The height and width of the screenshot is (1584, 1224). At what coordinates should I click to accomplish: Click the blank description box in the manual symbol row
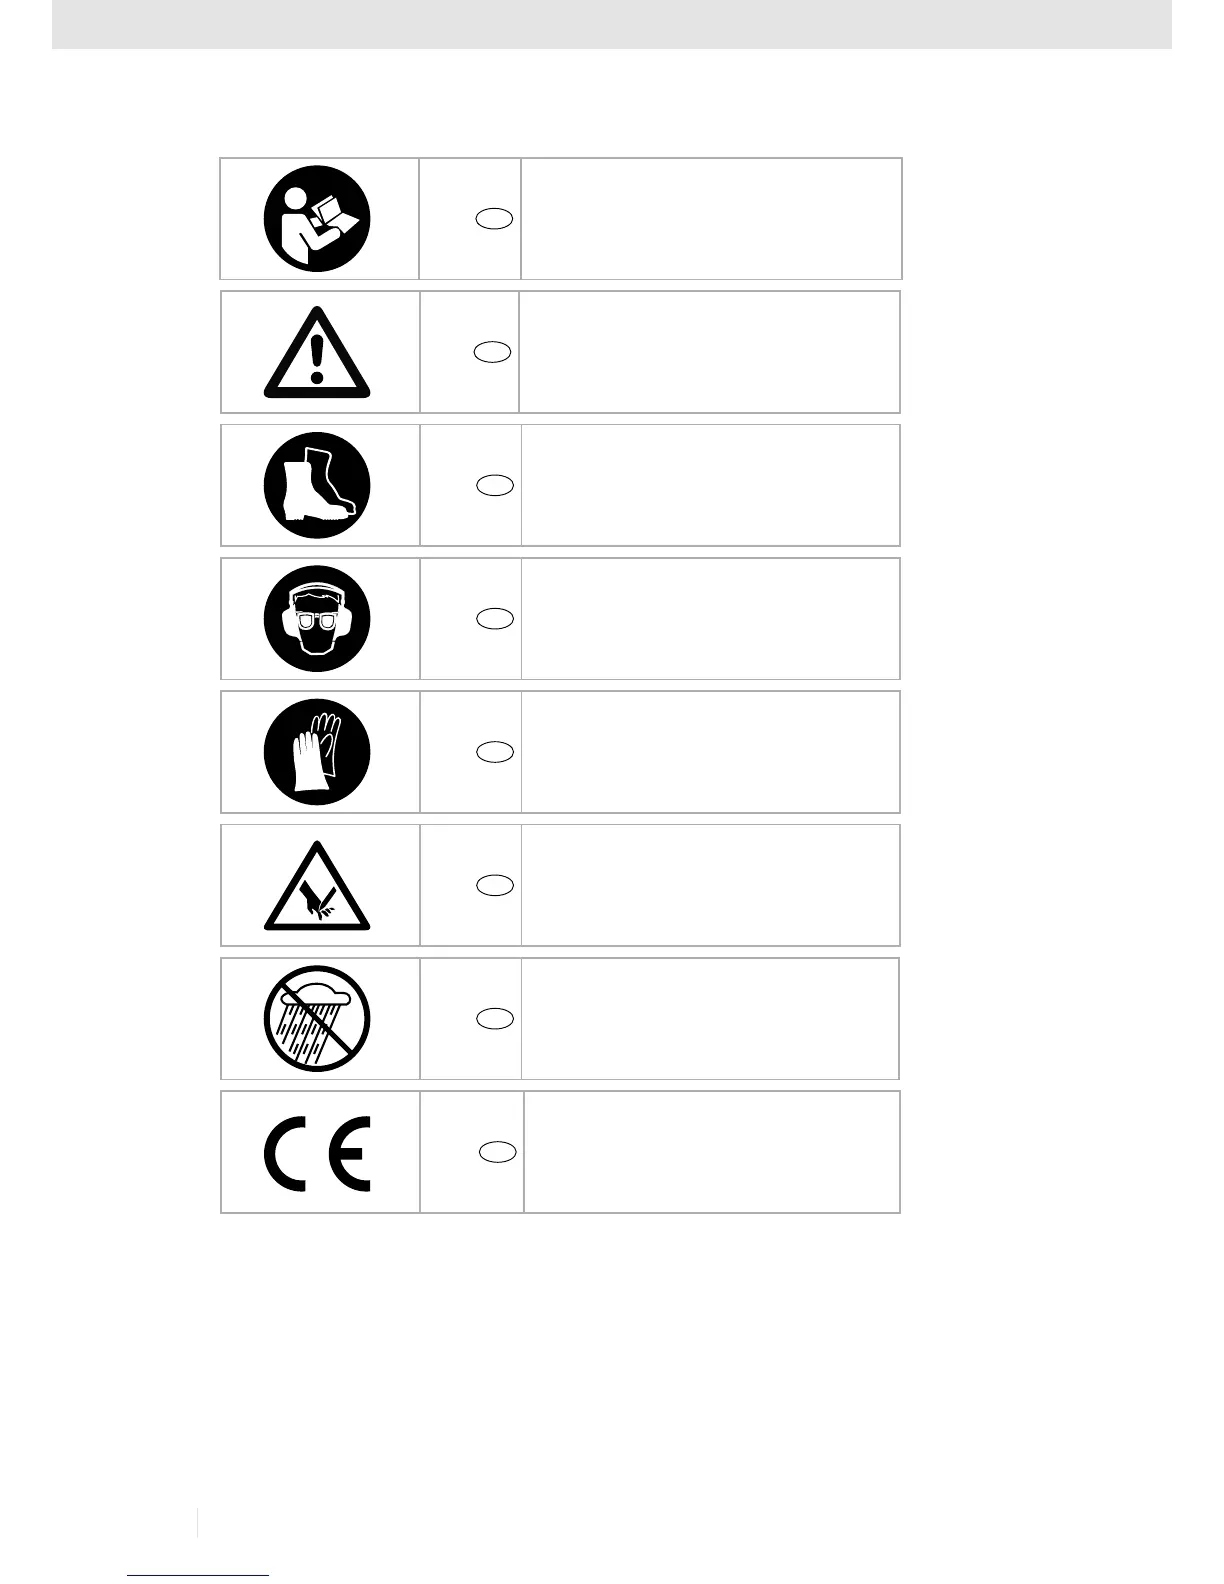711,218
